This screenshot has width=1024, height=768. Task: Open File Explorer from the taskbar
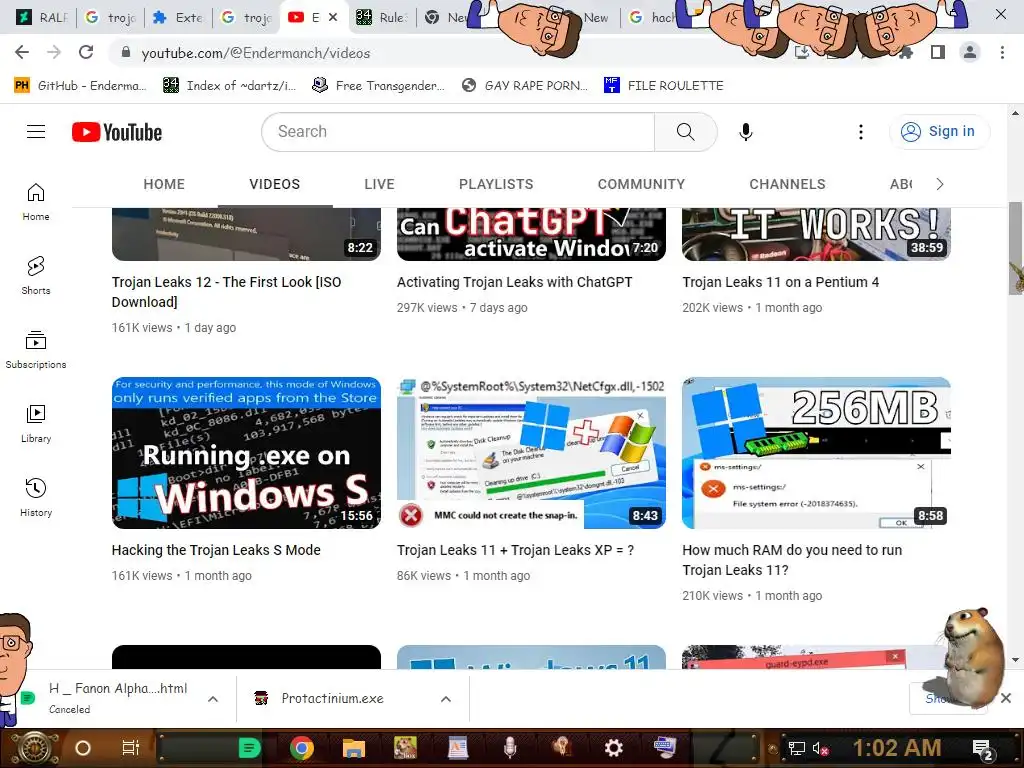[354, 748]
